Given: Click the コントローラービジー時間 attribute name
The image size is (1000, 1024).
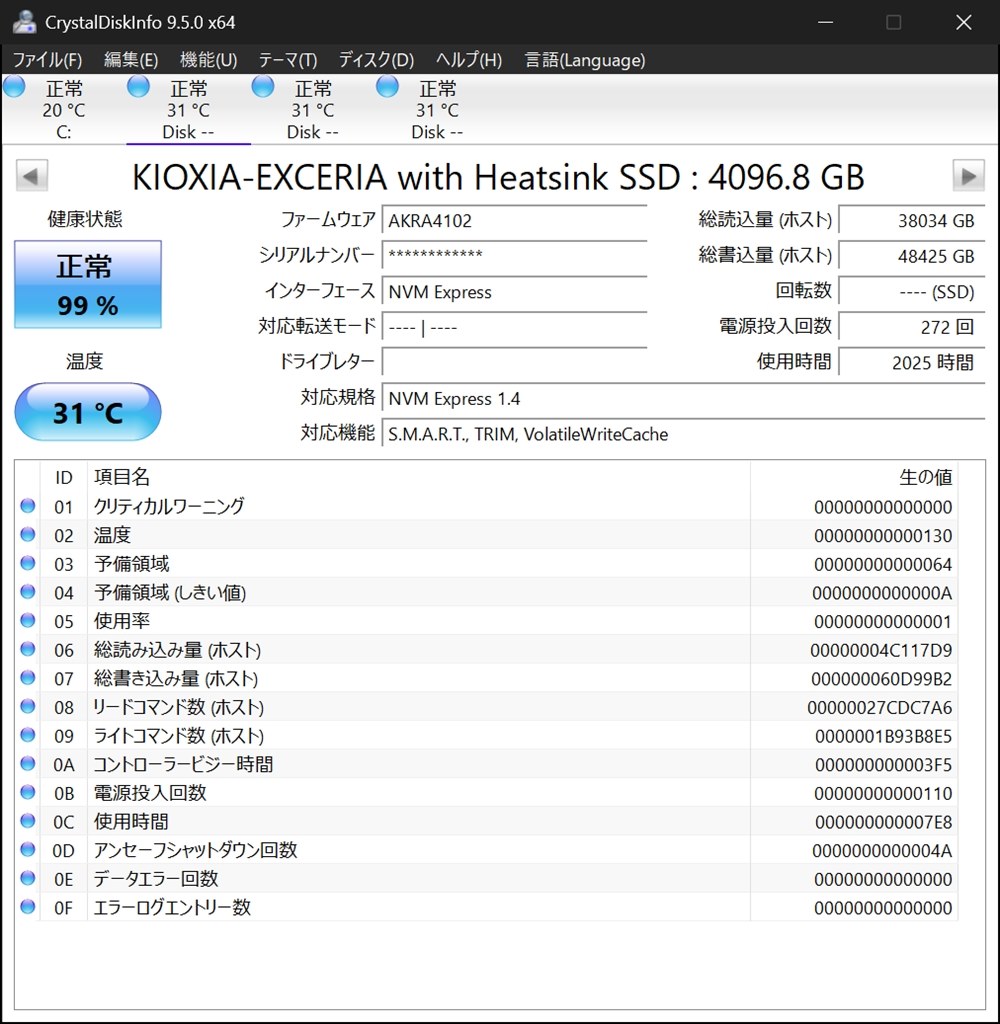Looking at the screenshot, I should coord(184,764).
